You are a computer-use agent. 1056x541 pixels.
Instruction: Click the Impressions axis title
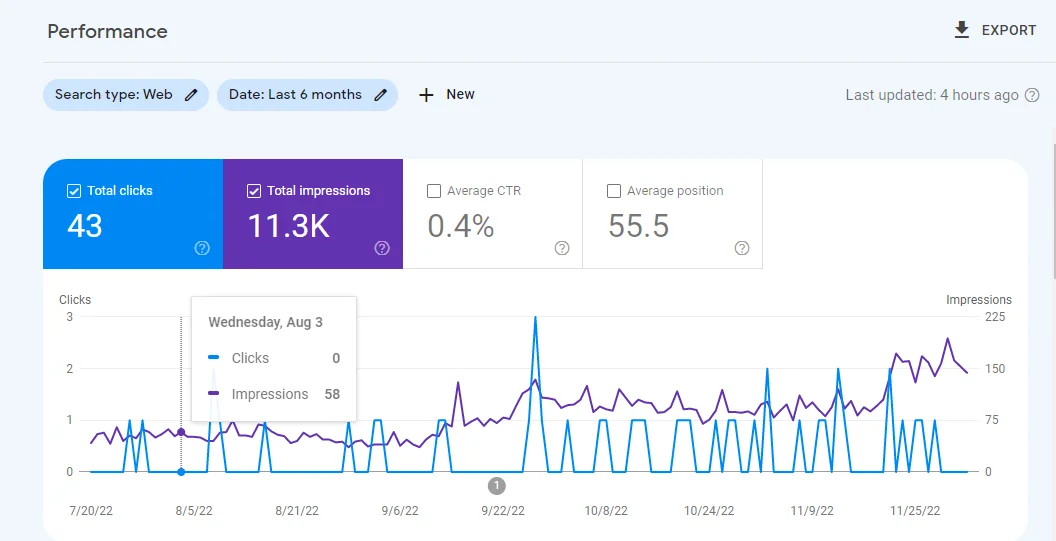click(x=979, y=300)
